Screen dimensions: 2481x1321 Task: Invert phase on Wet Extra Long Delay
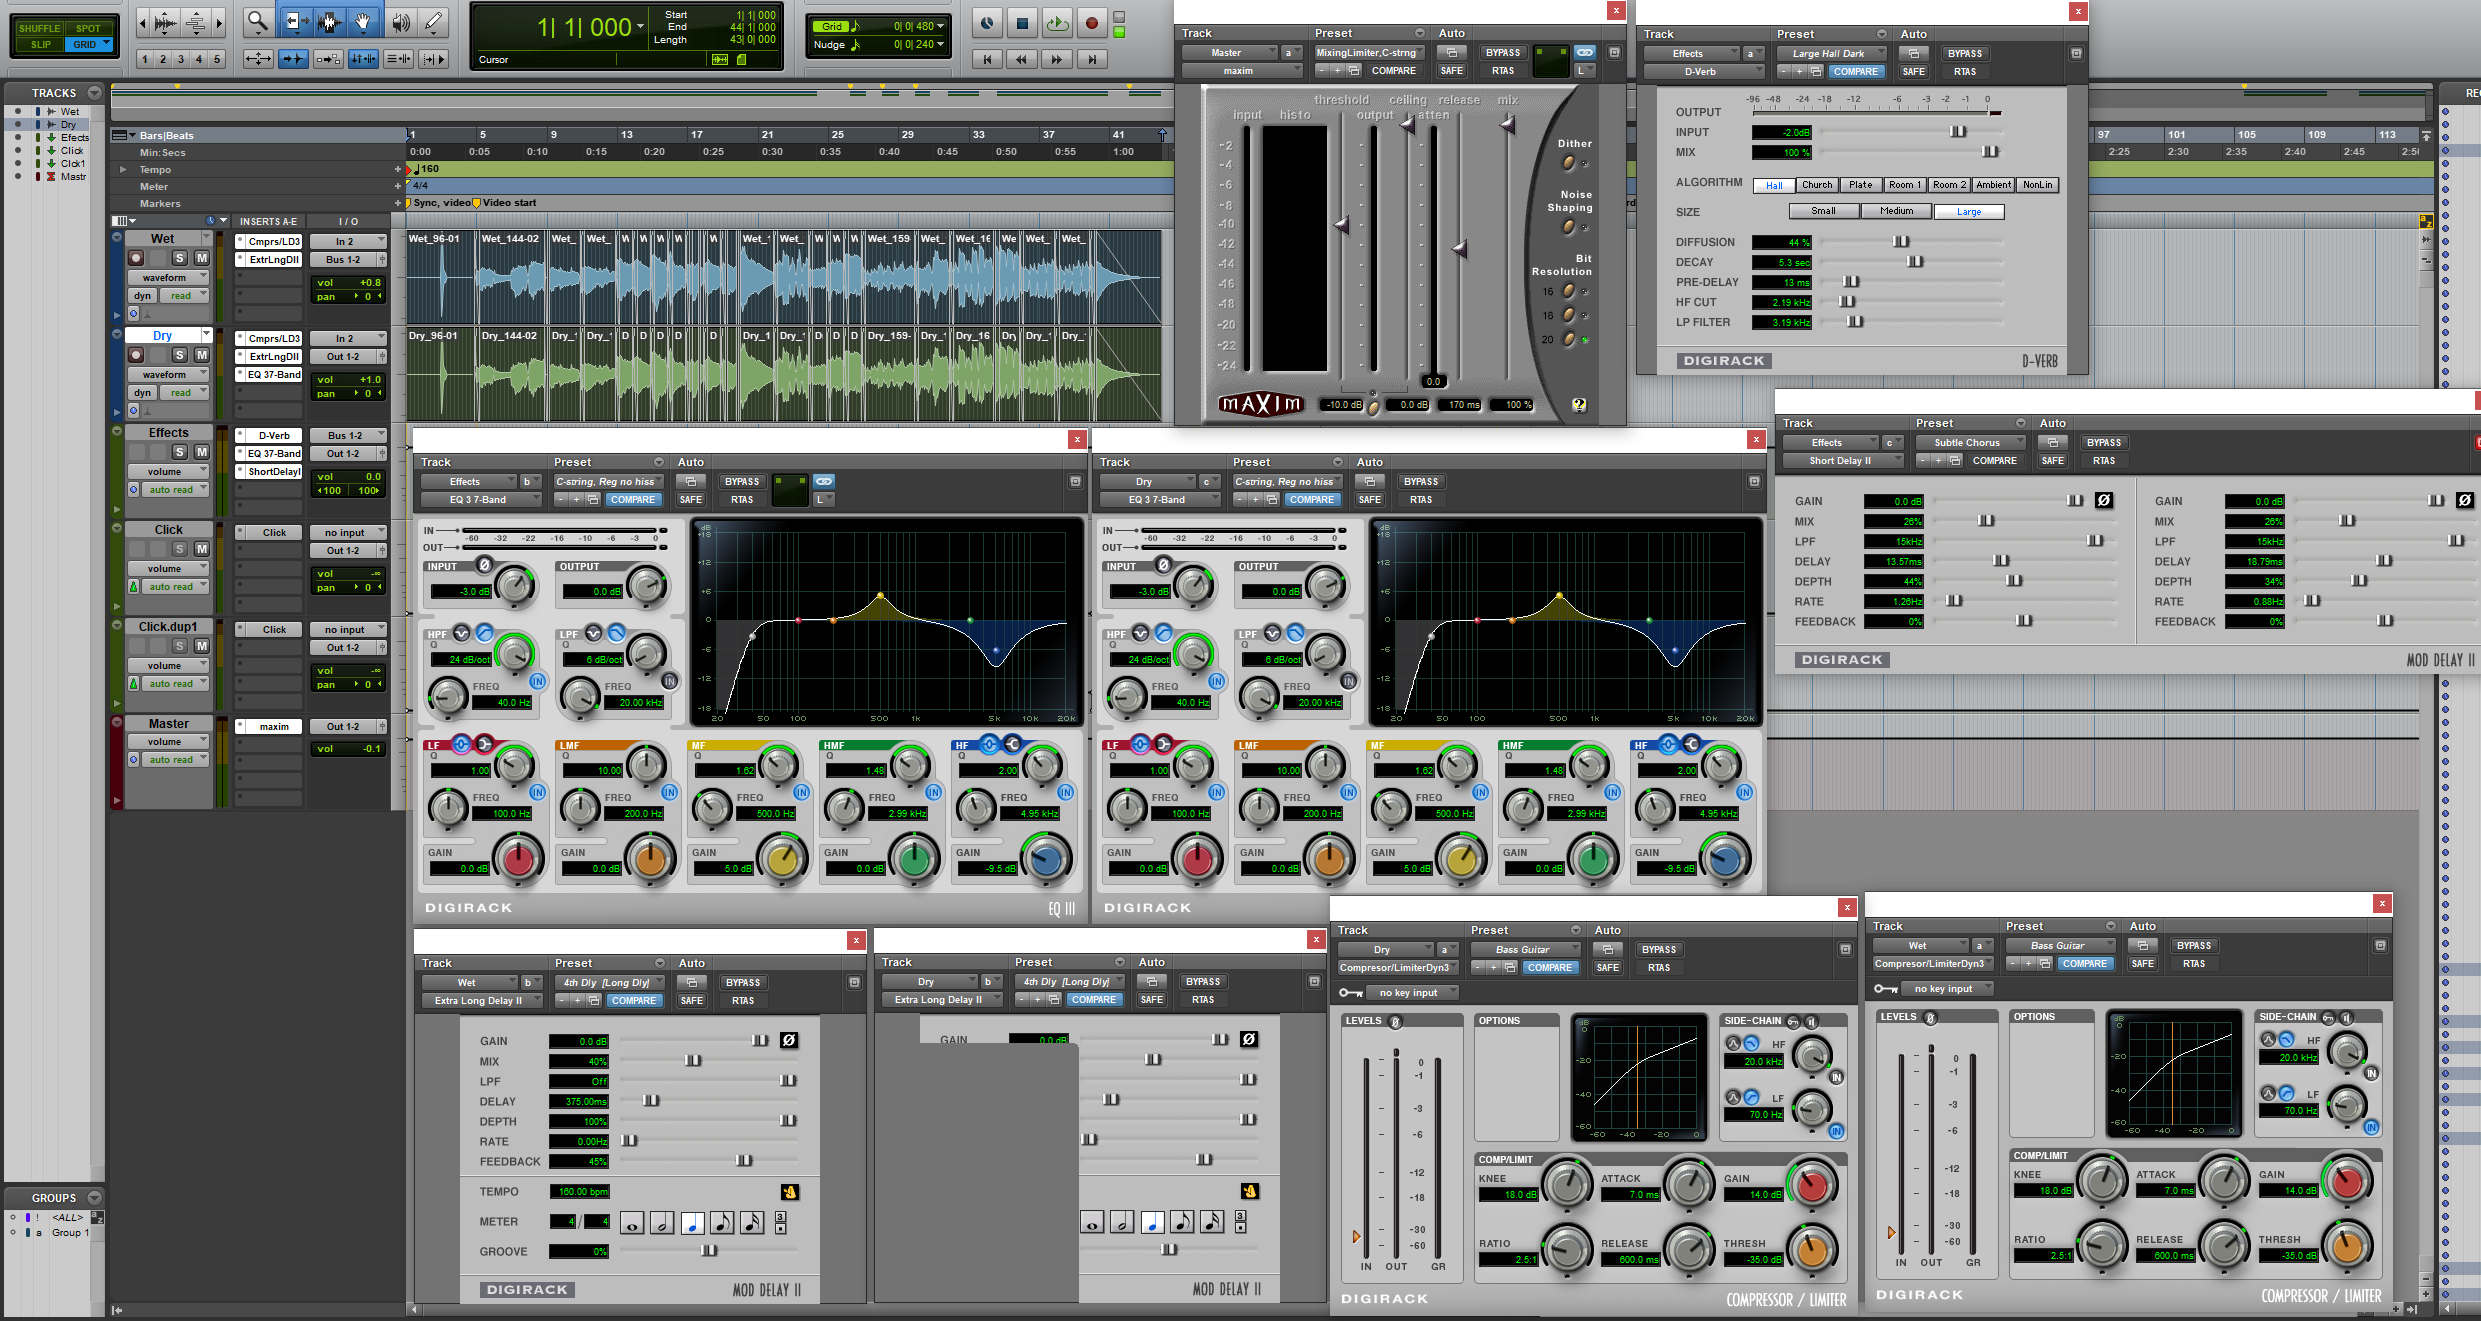click(x=788, y=1040)
